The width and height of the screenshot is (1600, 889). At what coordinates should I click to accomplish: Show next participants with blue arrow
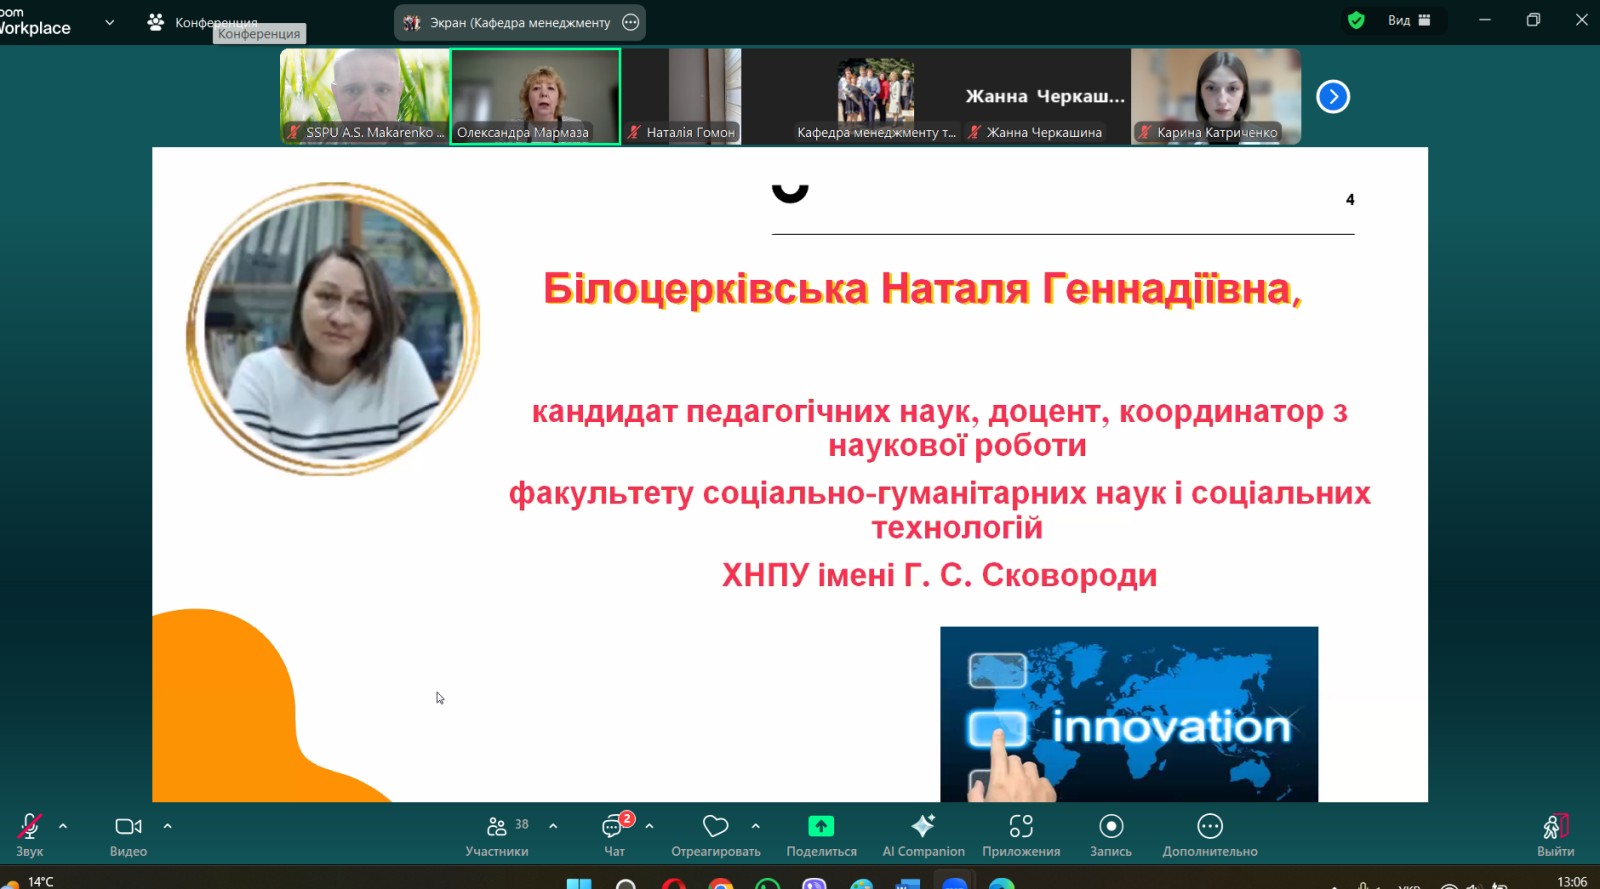tap(1333, 97)
